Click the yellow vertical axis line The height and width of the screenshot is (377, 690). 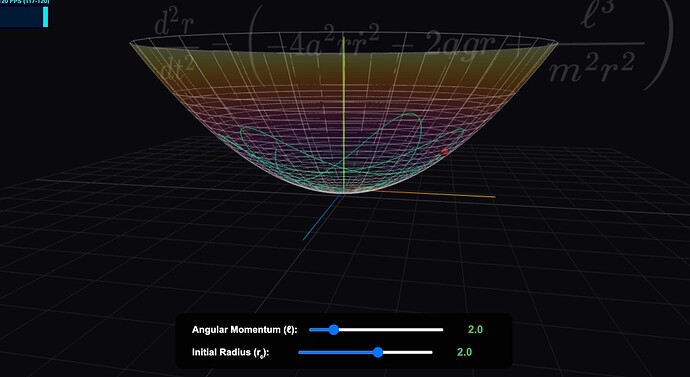pyautogui.click(x=344, y=110)
